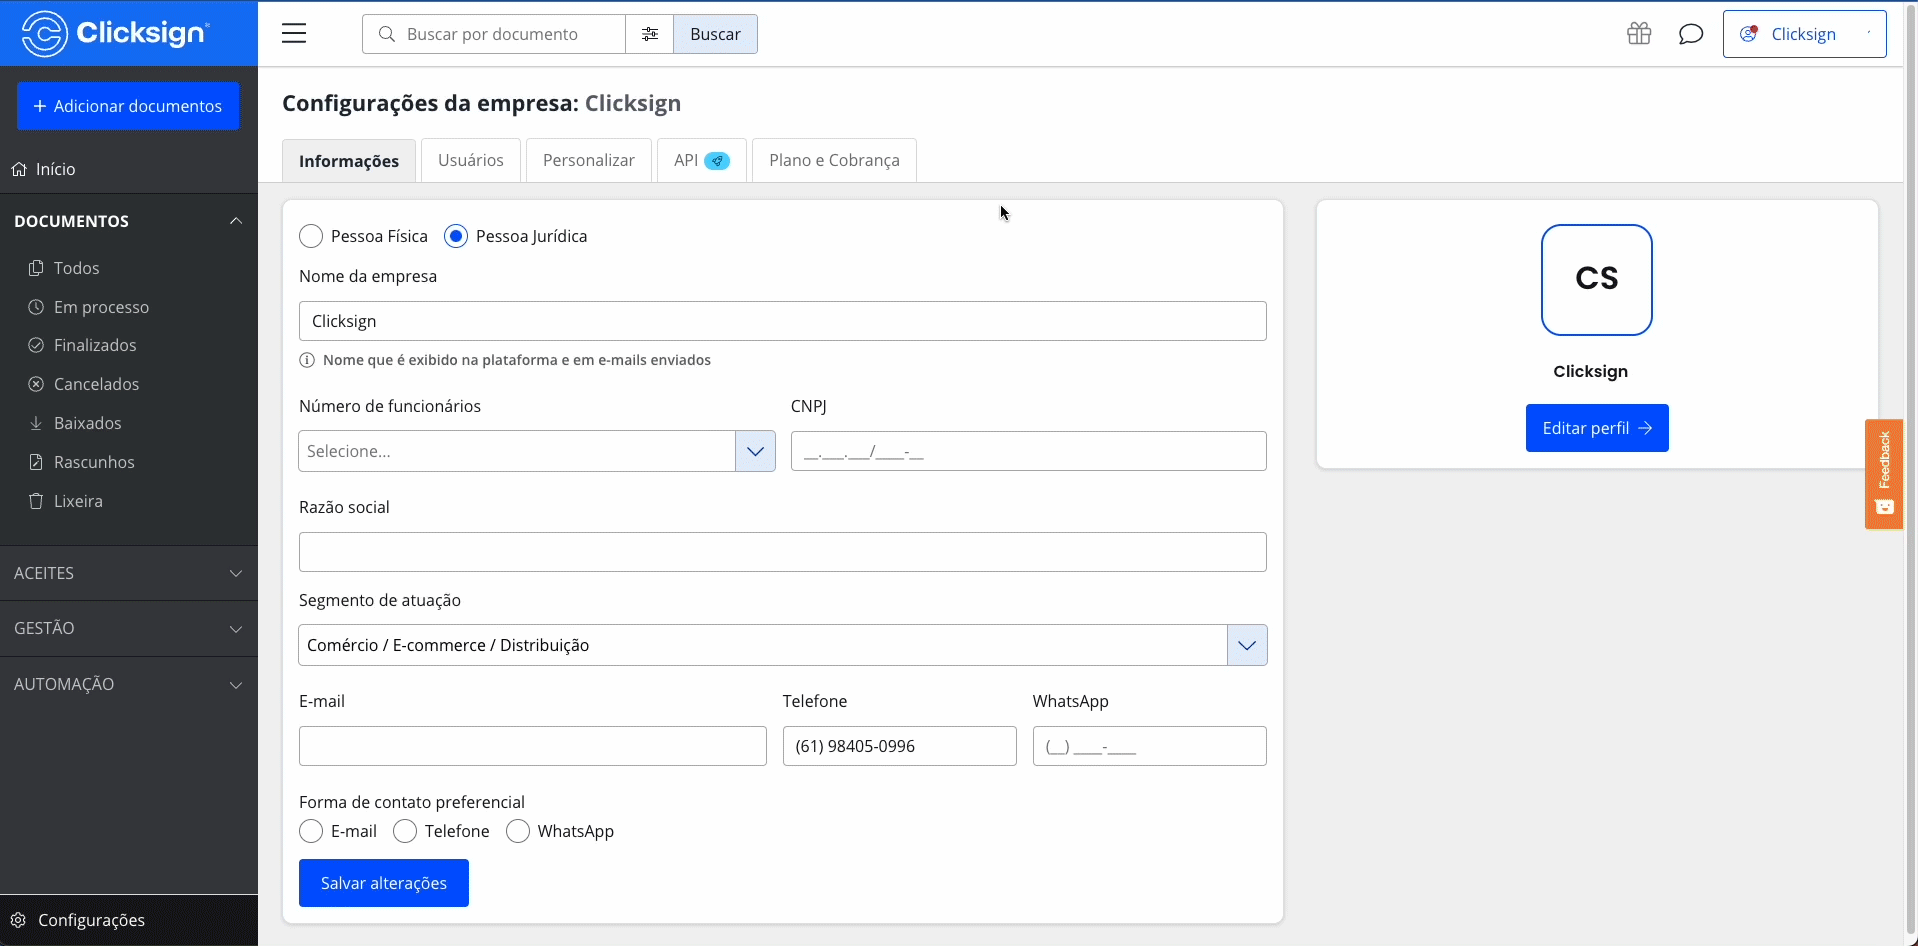Click the Buscar button
Image resolution: width=1918 pixels, height=946 pixels.
pyautogui.click(x=715, y=34)
